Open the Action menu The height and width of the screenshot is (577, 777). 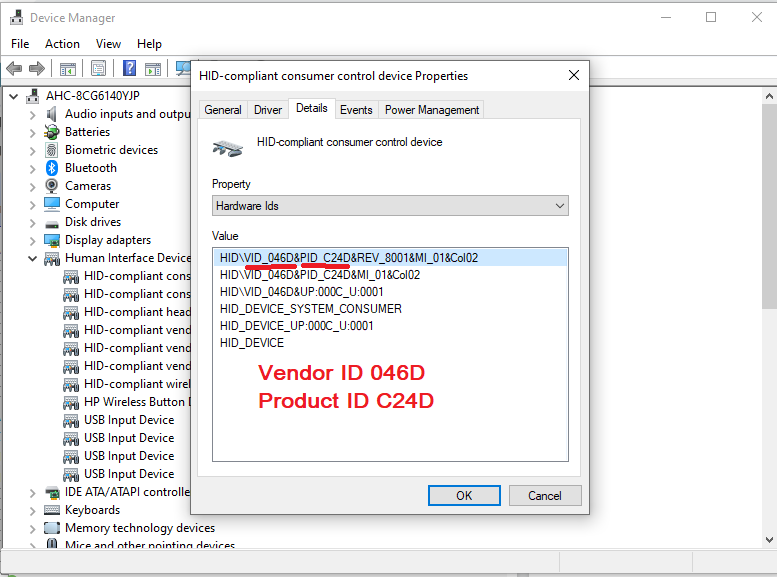pos(62,44)
